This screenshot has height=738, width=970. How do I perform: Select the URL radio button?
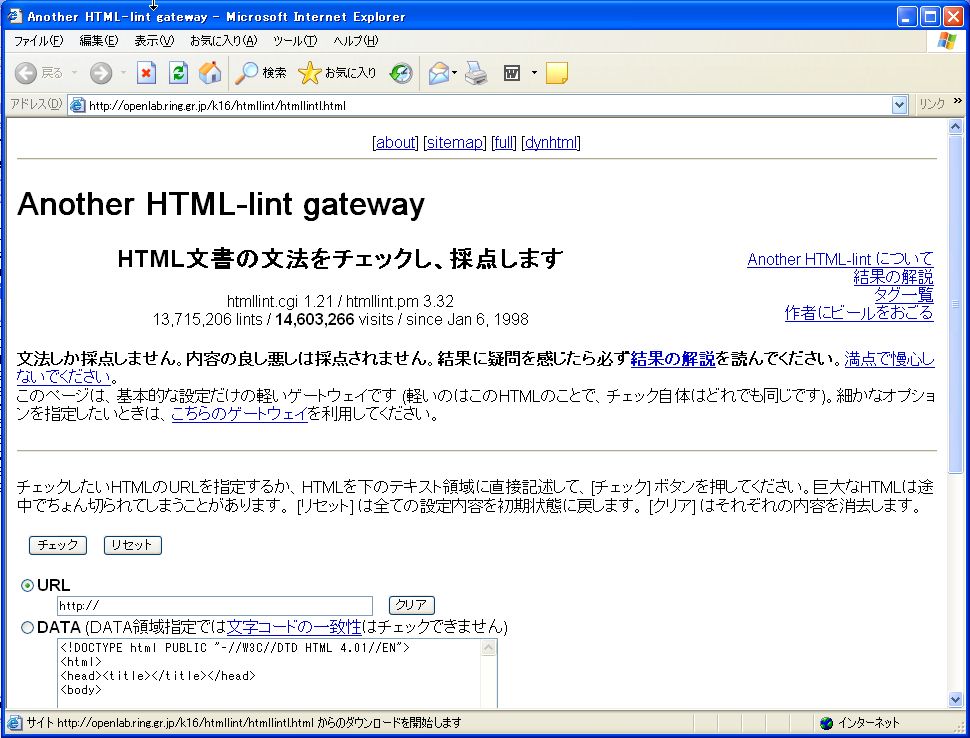point(27,585)
